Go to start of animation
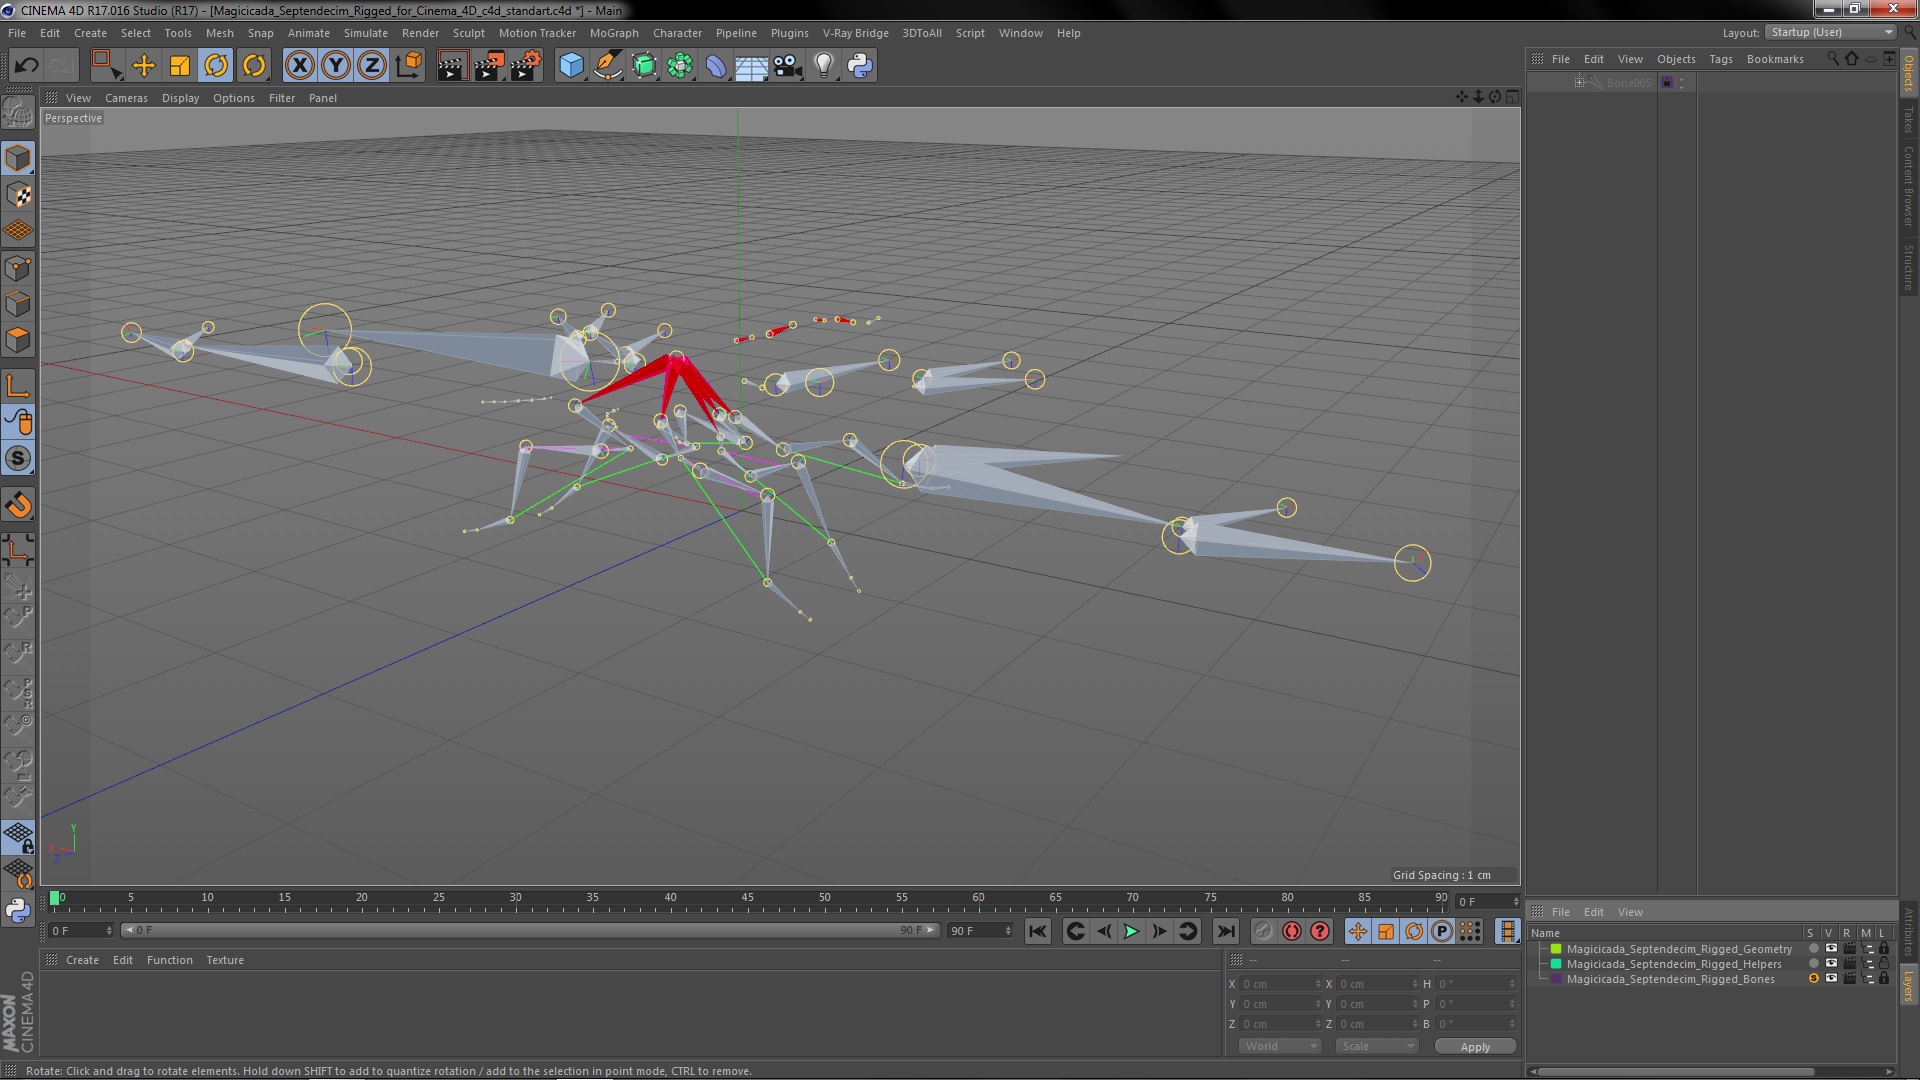Screen dimensions: 1920x1080 tap(1038, 931)
